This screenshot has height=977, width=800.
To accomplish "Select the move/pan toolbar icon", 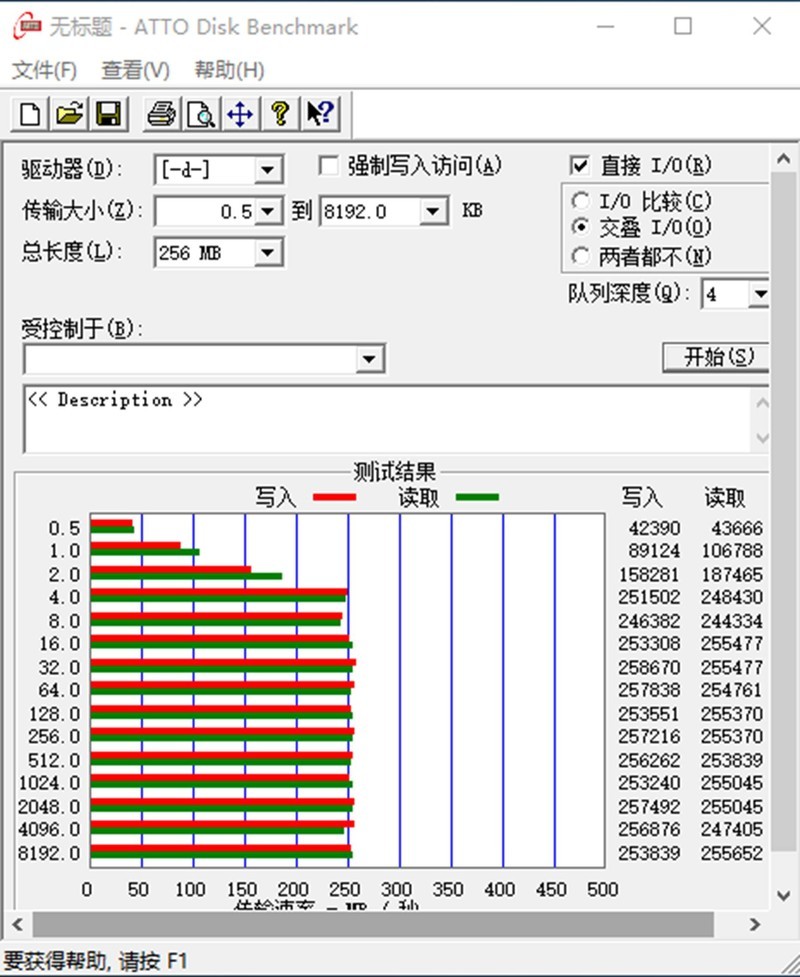I will pyautogui.click(x=239, y=114).
